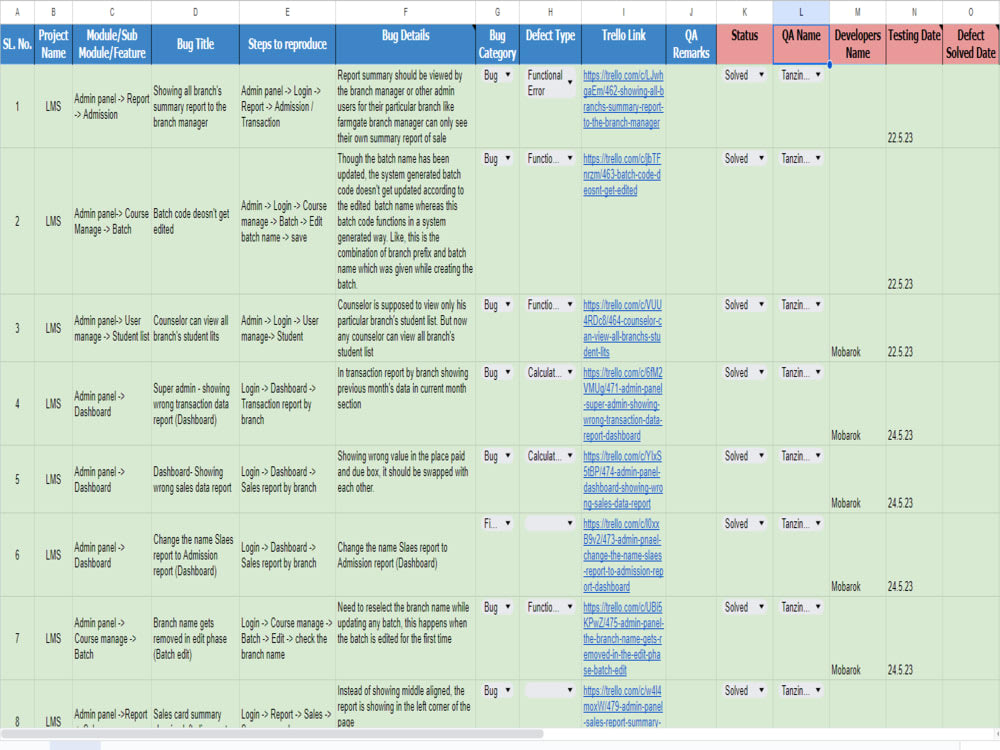Select column A header to select whole column
Screen dimensions: 1000x750
click(x=17, y=14)
